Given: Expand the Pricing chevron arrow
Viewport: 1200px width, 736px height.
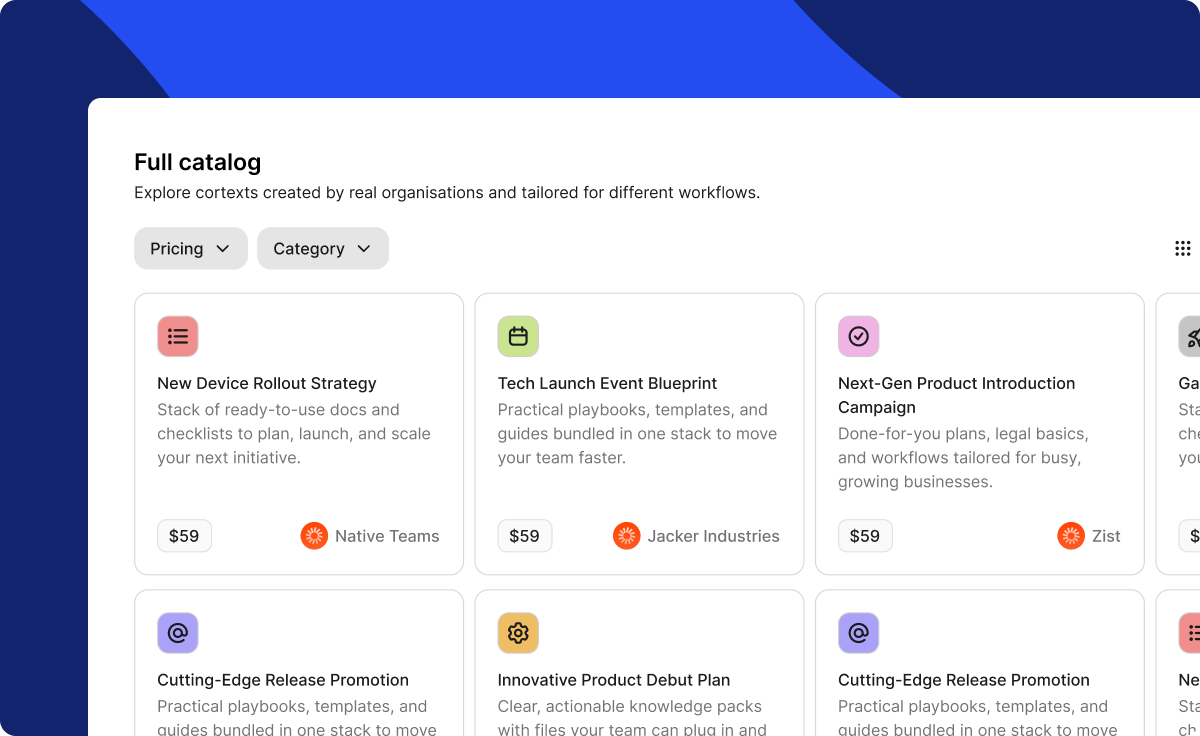Looking at the screenshot, I should (x=223, y=248).
